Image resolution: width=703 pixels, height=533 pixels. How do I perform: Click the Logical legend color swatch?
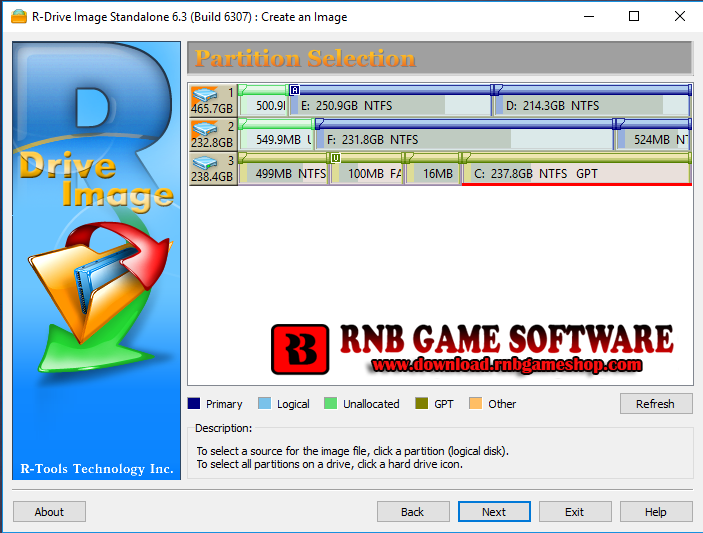click(265, 403)
